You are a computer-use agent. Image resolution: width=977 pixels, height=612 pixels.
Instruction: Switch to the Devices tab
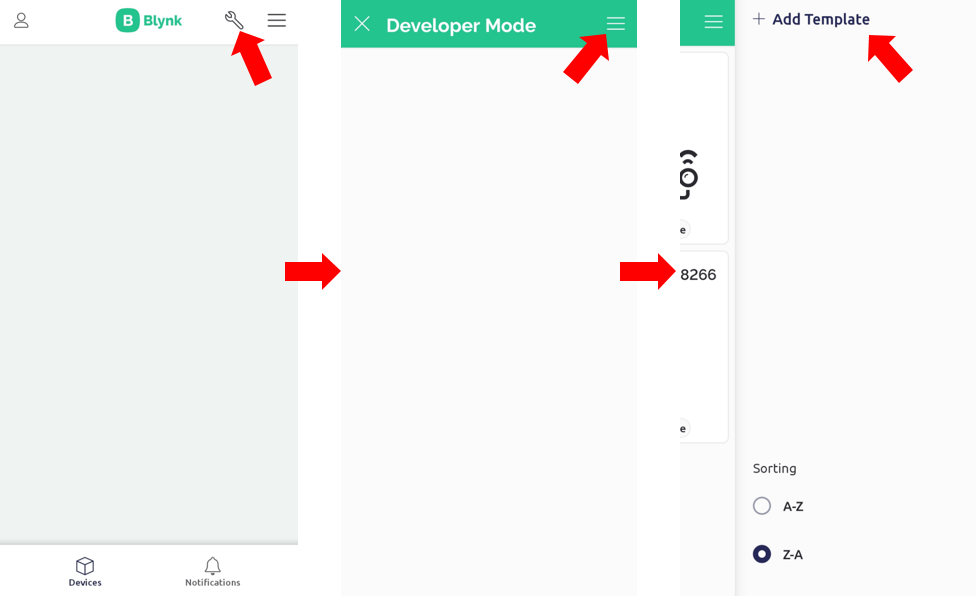point(85,571)
